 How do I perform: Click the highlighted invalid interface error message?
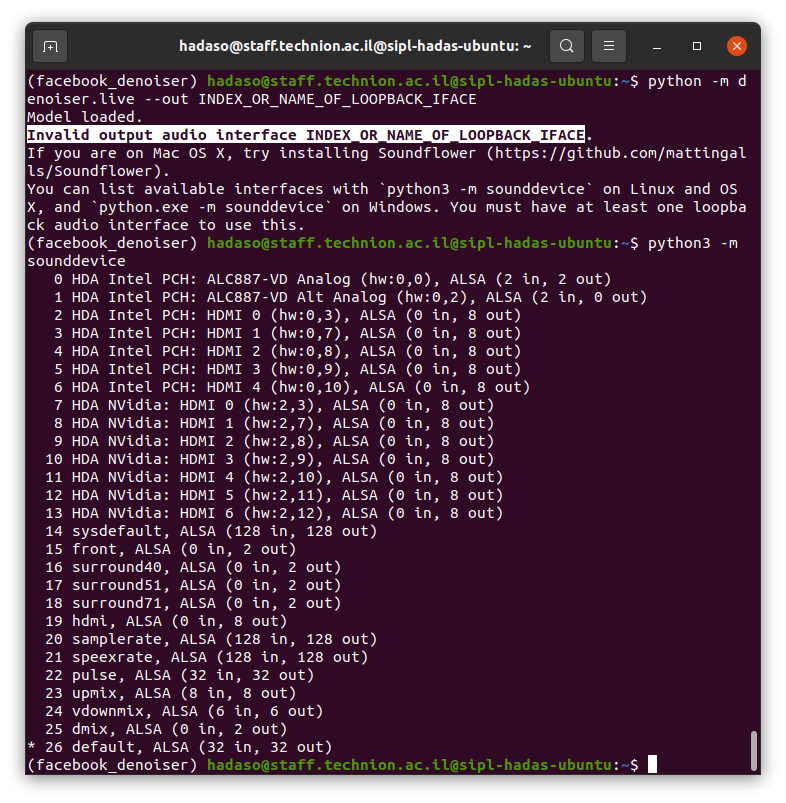tap(300, 134)
